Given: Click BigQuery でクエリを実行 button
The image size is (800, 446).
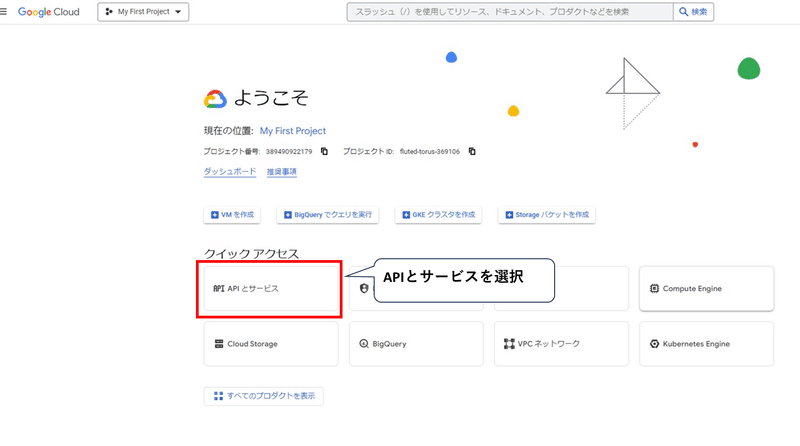Looking at the screenshot, I should tap(328, 215).
